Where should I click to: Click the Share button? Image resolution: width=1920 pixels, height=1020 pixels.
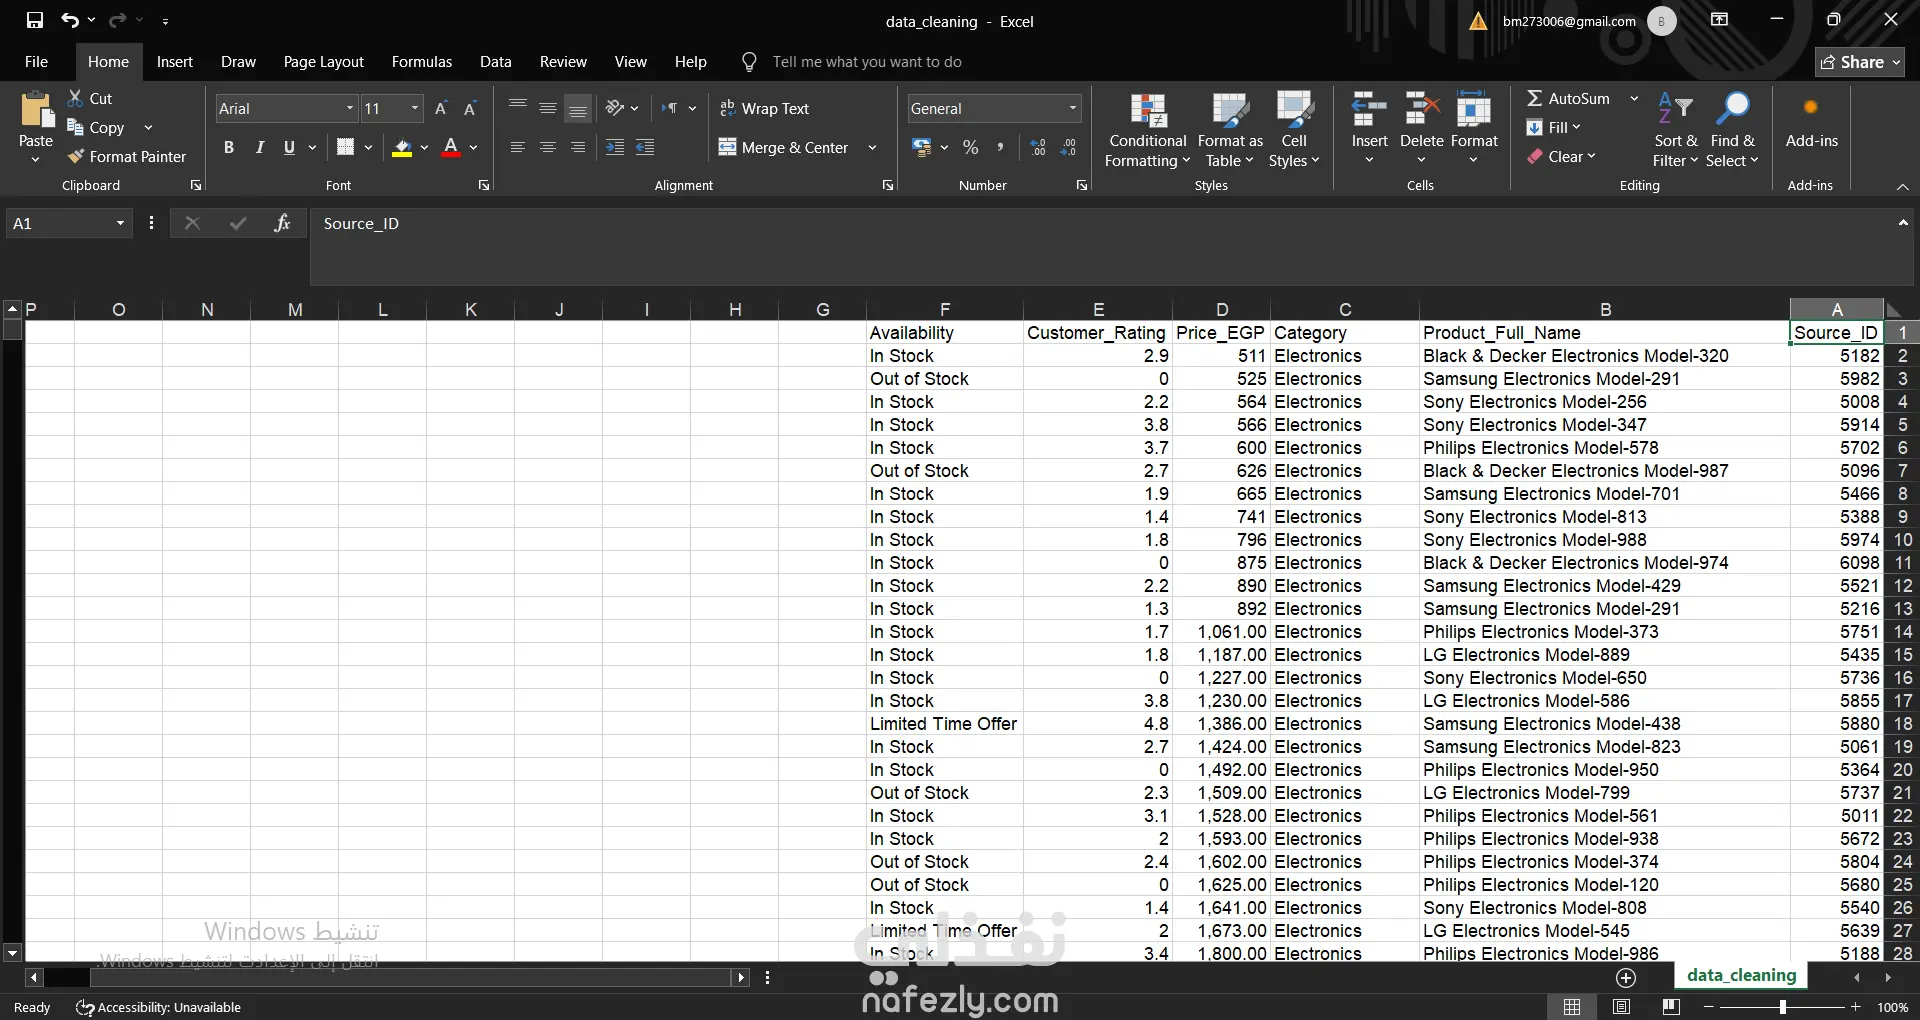(x=1860, y=62)
